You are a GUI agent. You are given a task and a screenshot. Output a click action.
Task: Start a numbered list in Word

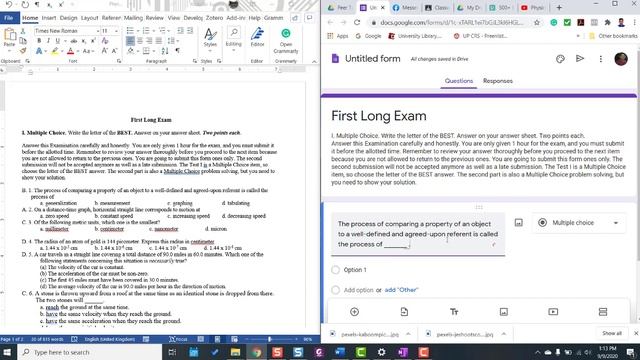tap(146, 31)
